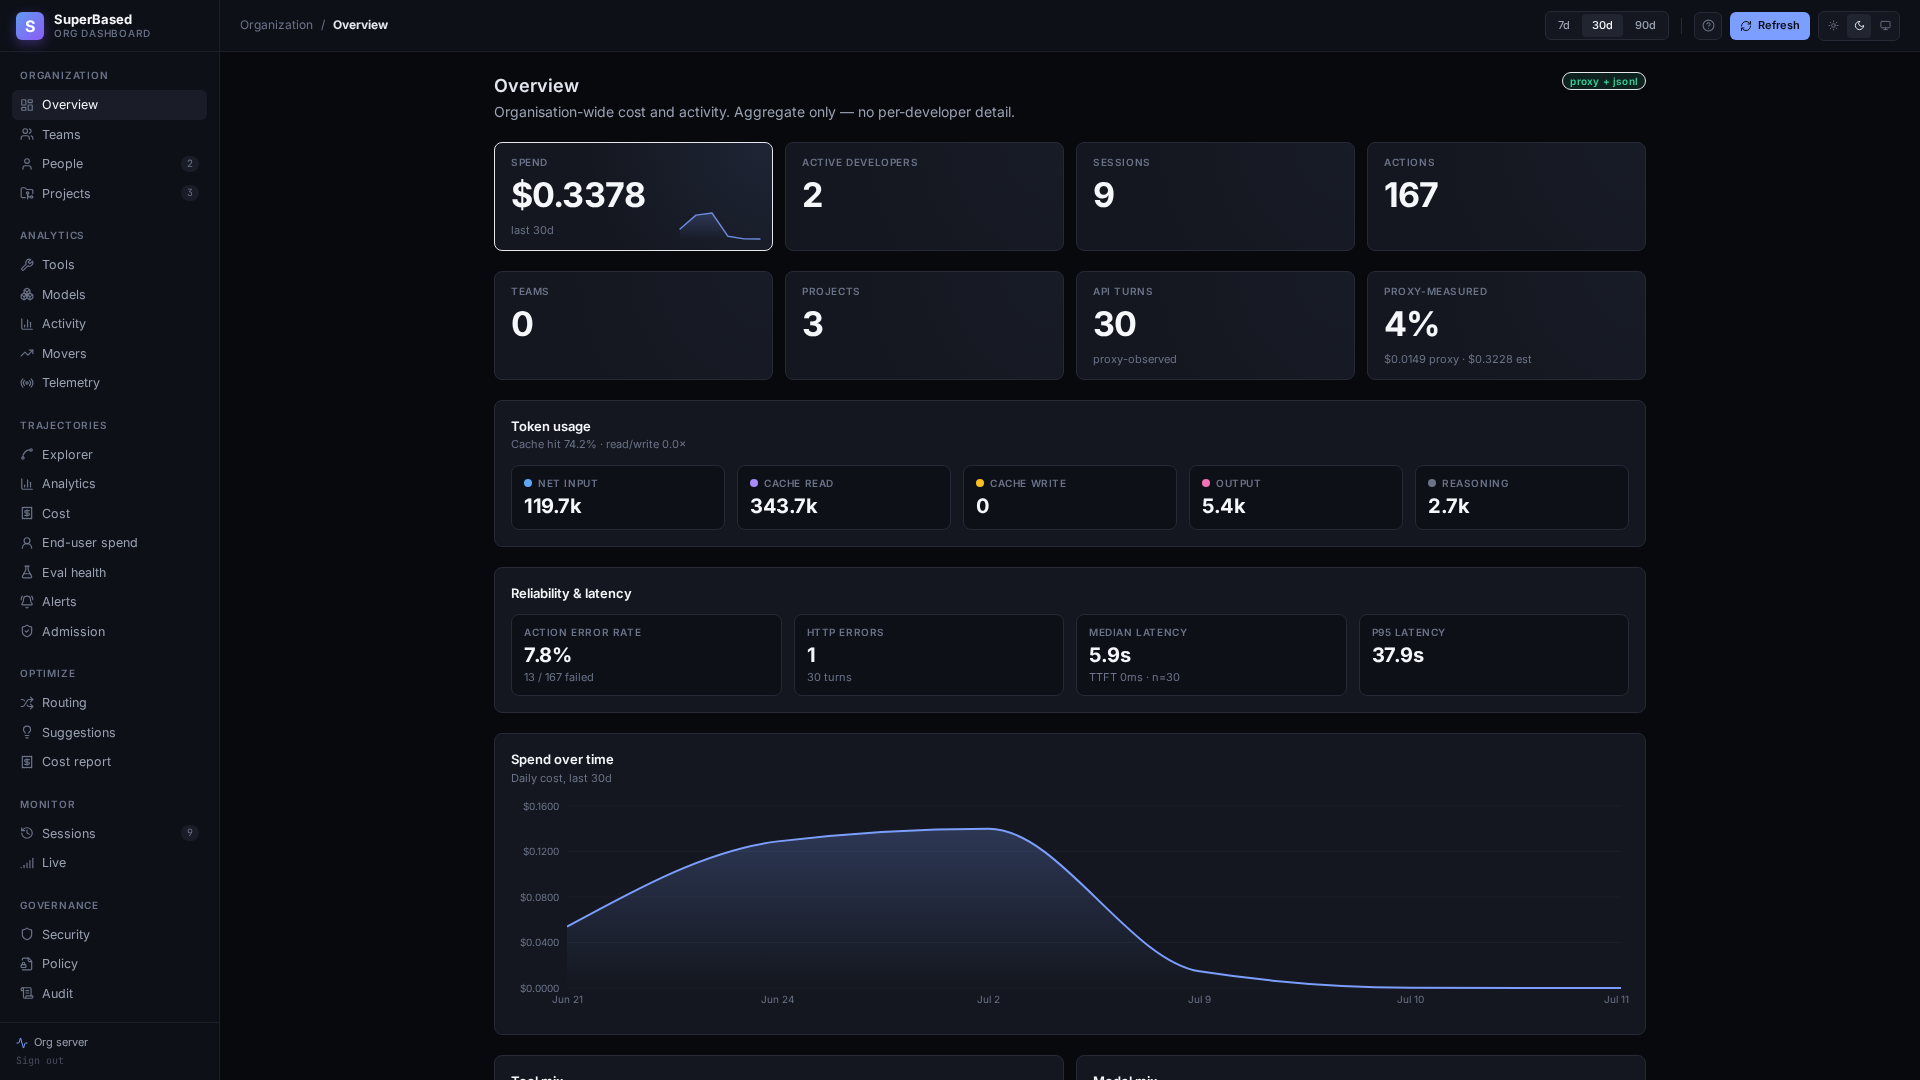Open the Spend $0.3378 card

[x=633, y=196]
